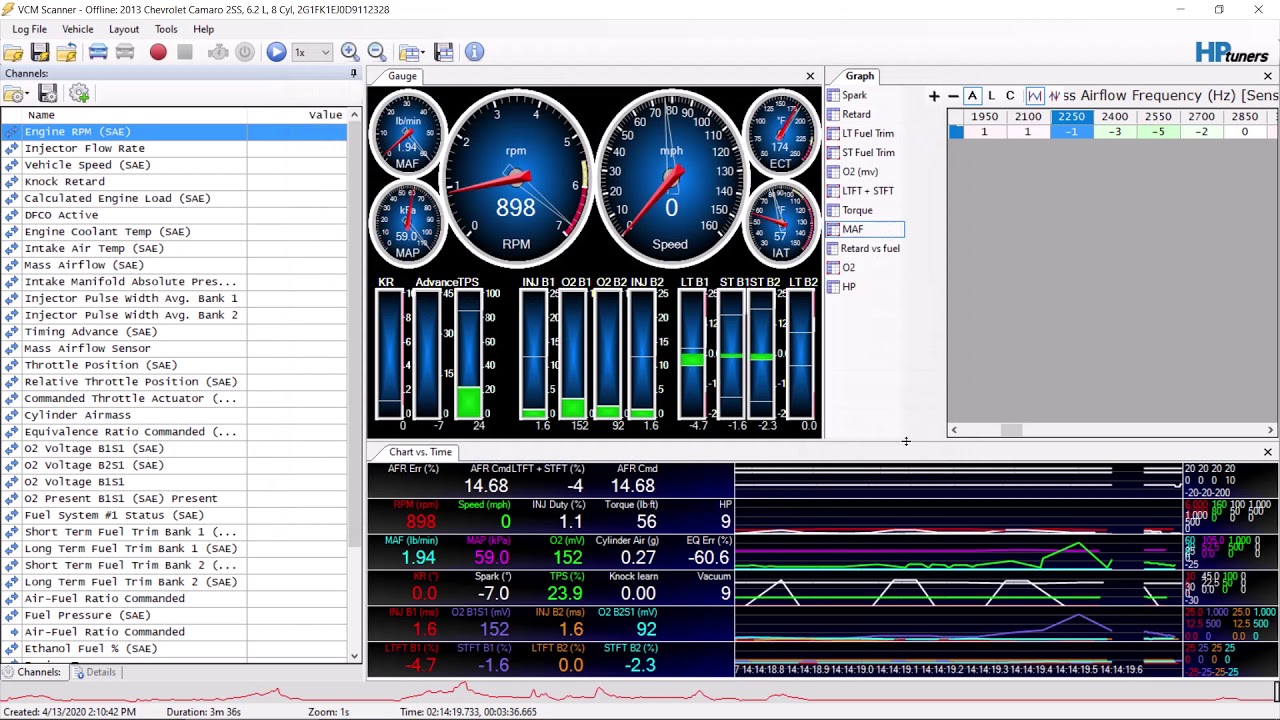The width and height of the screenshot is (1280, 720).
Task: Start recording with the red record button
Action: pyautogui.click(x=158, y=52)
